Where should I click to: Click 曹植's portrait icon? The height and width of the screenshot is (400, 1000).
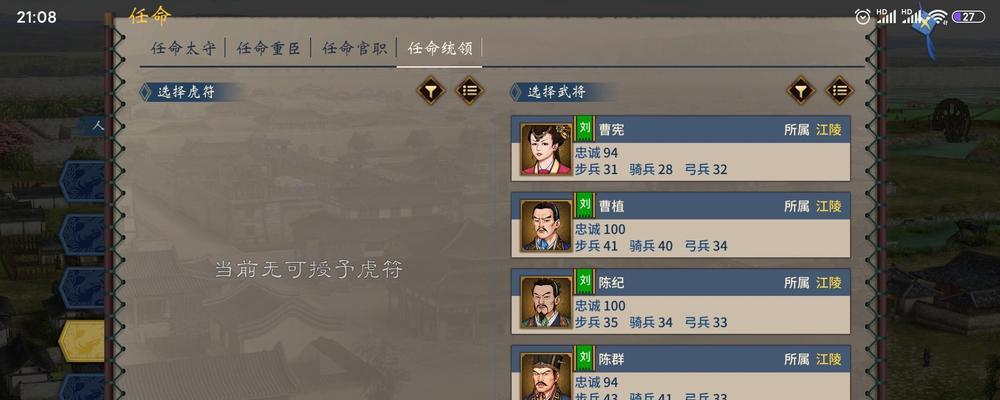[x=547, y=226]
